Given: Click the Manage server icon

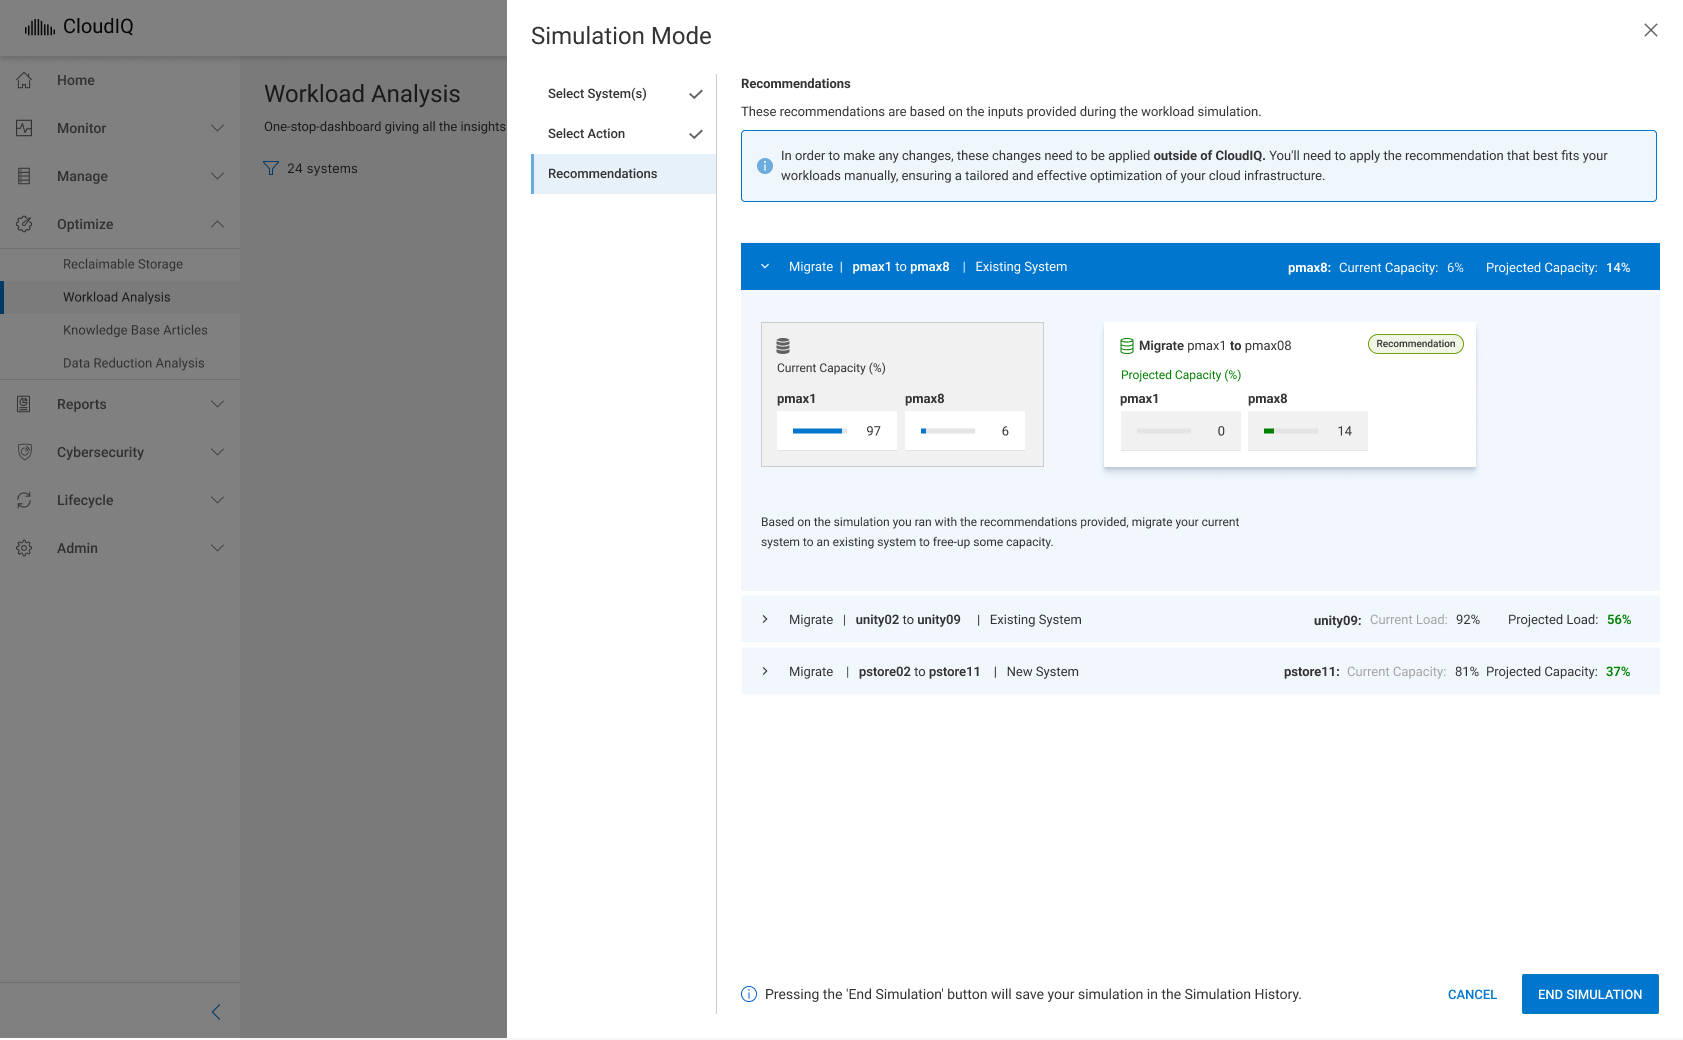Looking at the screenshot, I should pos(25,176).
